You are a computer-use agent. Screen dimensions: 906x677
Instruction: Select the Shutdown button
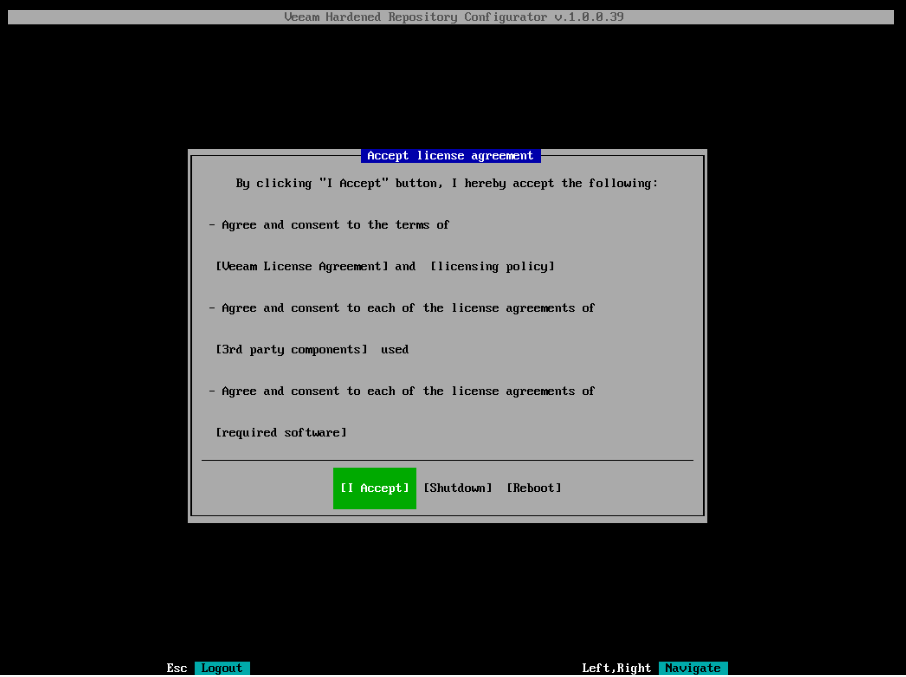(458, 488)
